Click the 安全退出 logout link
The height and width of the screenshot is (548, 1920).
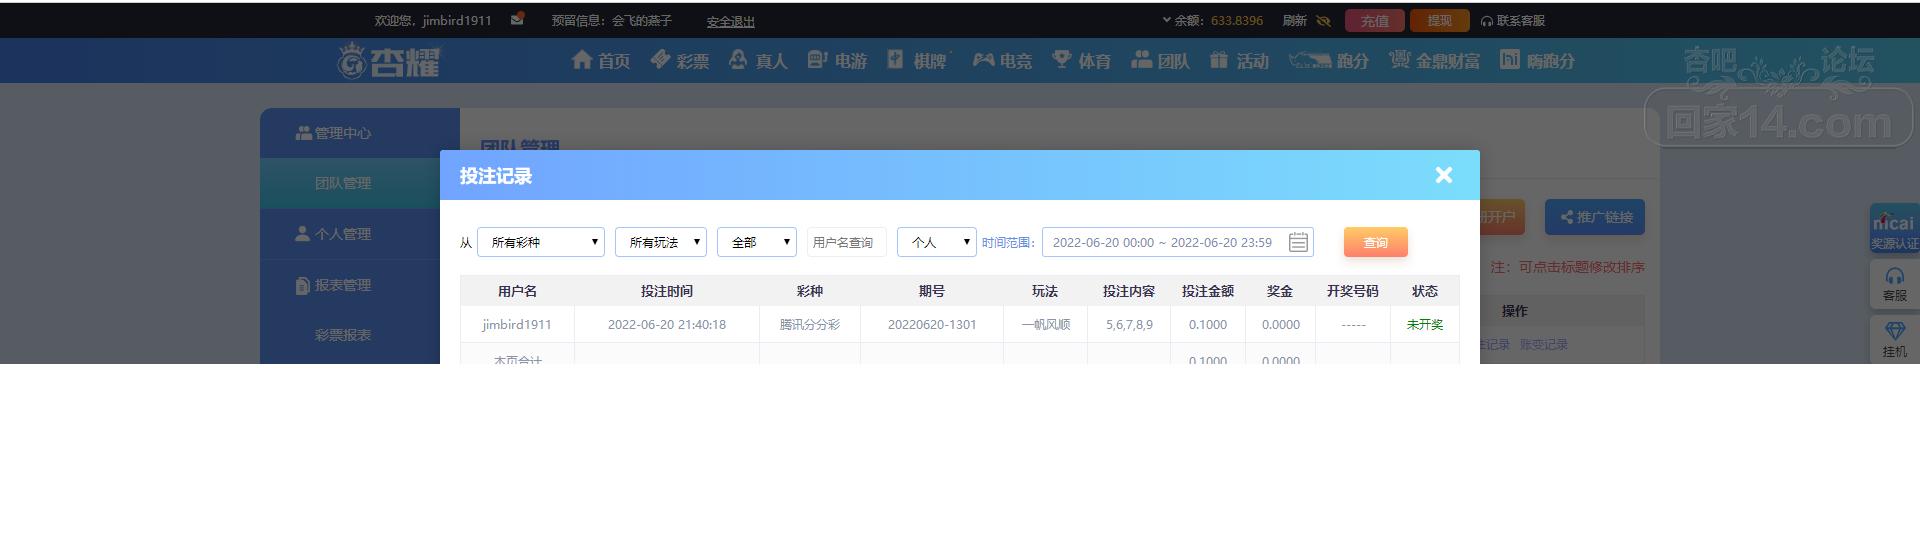click(731, 21)
